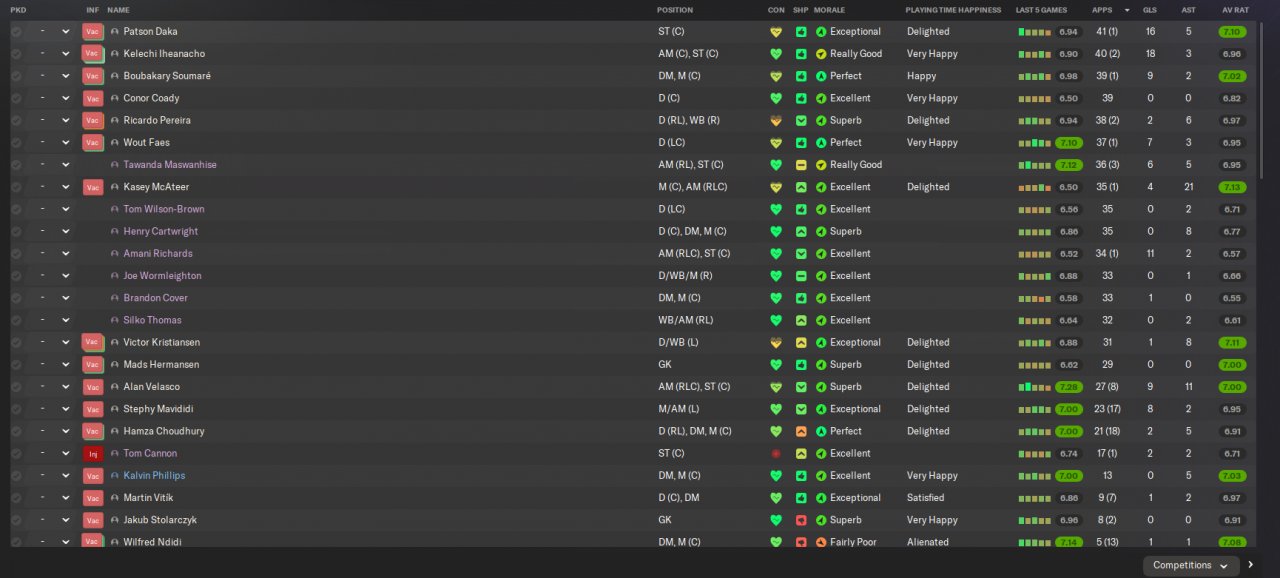Click the player info icon beside Conor Coady
1280x578 pixels.
click(115, 98)
